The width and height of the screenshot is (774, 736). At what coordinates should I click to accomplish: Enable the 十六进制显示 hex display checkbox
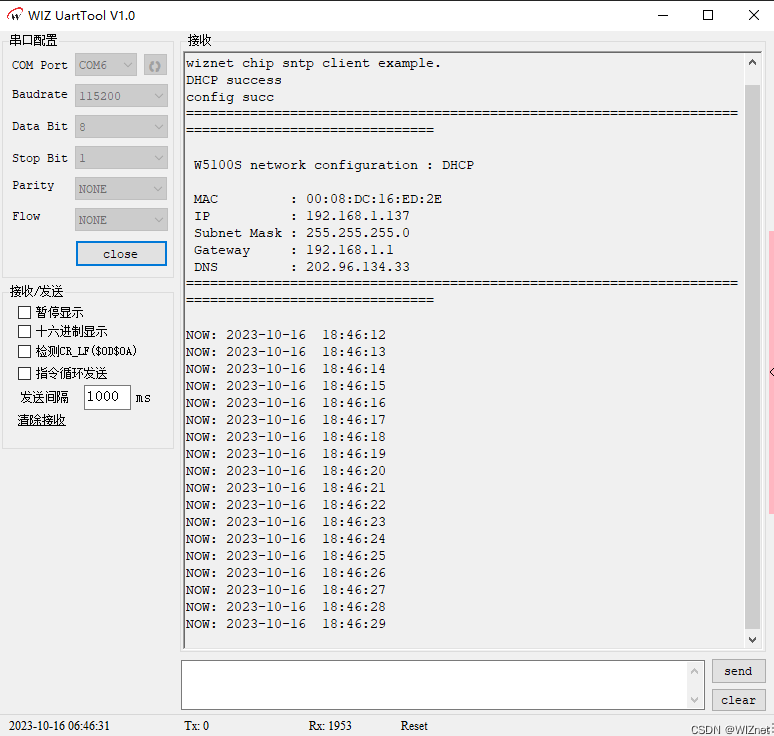[x=24, y=332]
